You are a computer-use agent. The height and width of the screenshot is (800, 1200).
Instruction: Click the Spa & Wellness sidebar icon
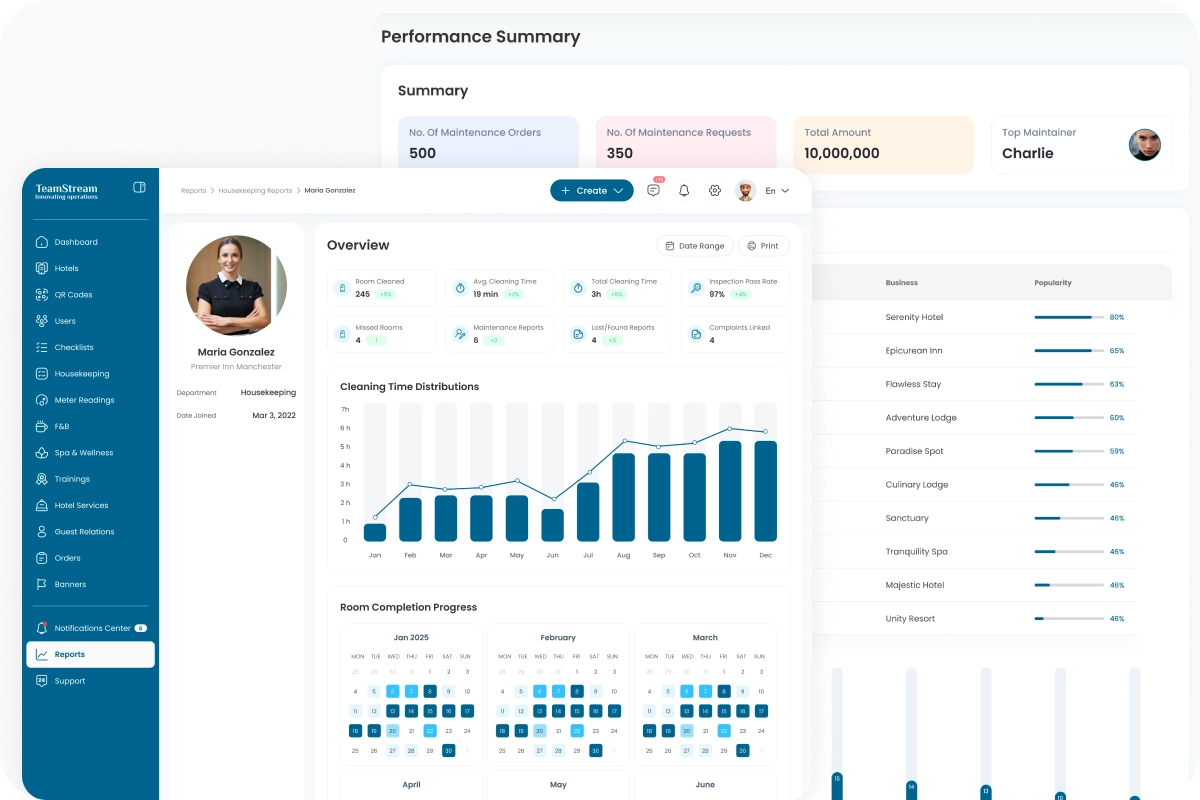(x=41, y=453)
